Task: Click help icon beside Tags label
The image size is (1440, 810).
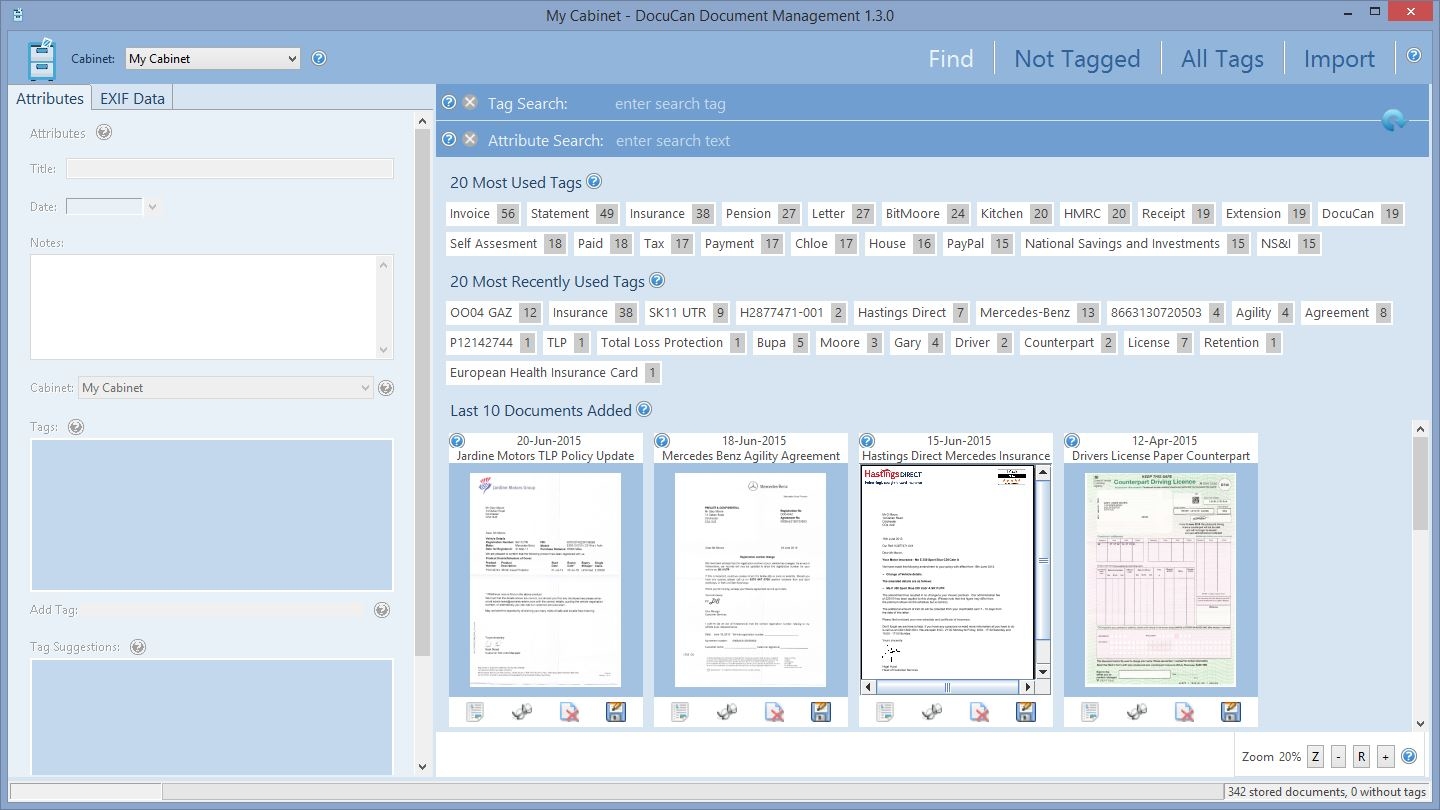Action: pyautogui.click(x=75, y=426)
